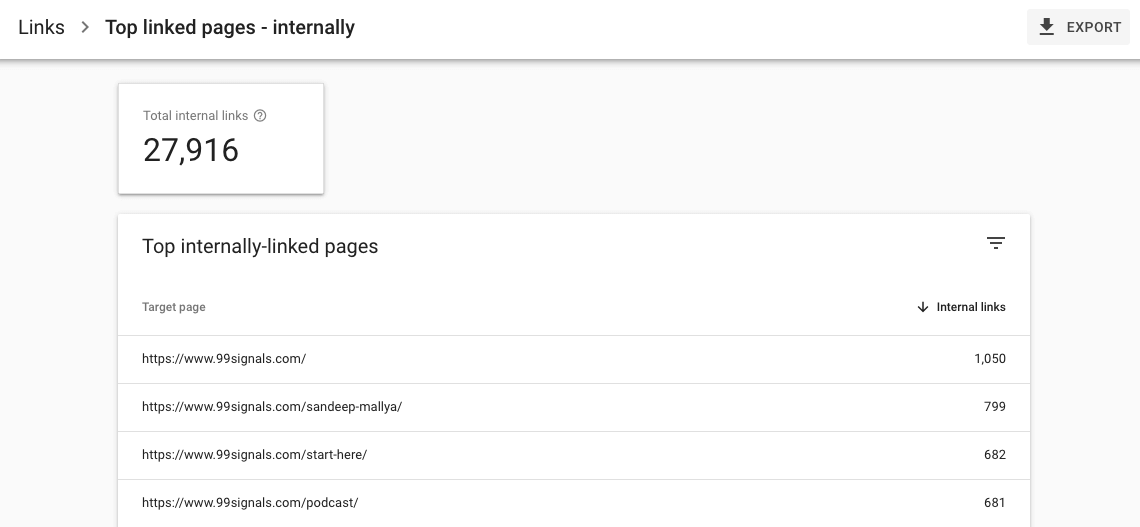This screenshot has width=1140, height=527.
Task: Open the 99signals.com homepage row
Action: pyautogui.click(x=224, y=359)
